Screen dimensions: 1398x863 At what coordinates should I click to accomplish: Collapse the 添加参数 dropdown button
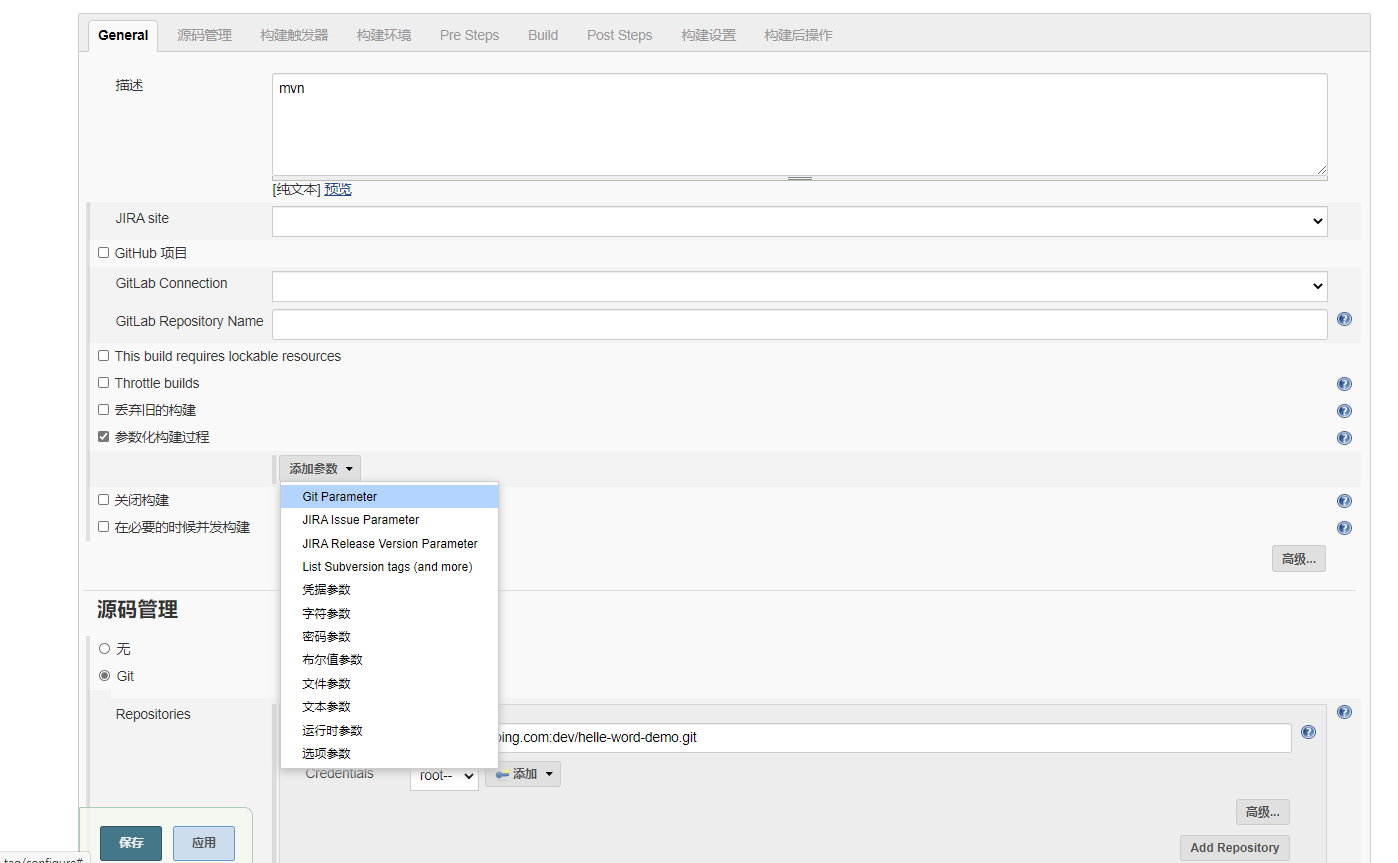tap(320, 468)
